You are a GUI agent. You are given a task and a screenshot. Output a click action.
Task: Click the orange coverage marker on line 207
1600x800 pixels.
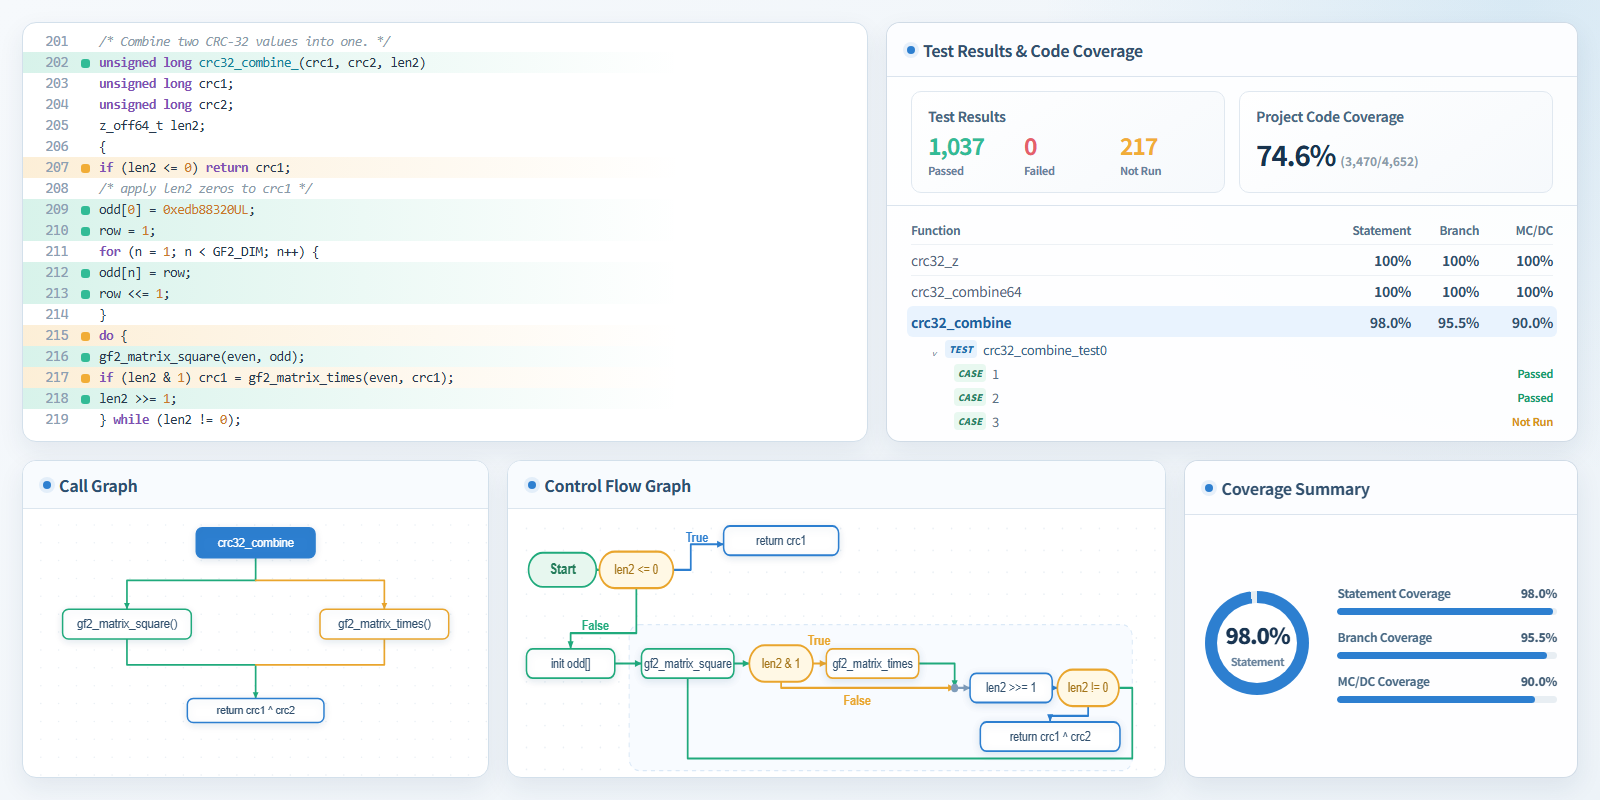point(85,168)
